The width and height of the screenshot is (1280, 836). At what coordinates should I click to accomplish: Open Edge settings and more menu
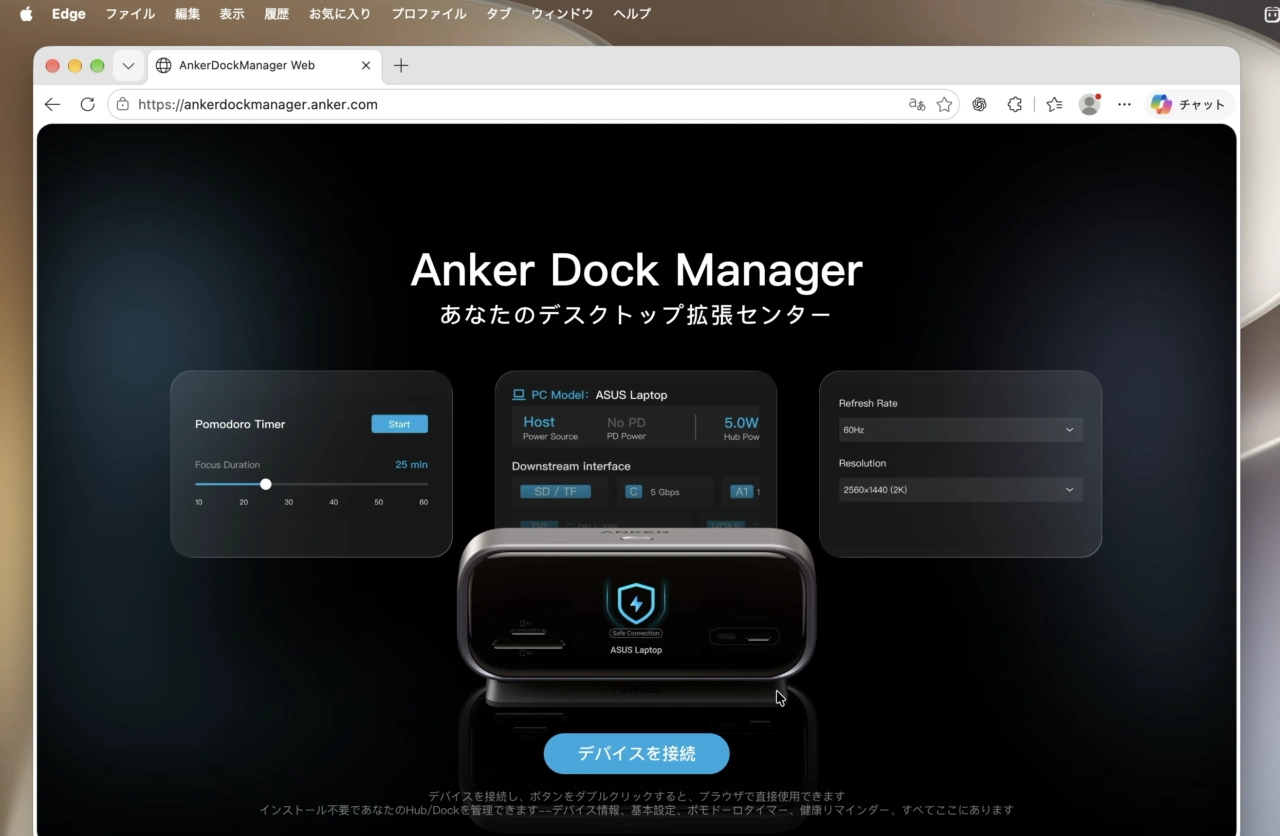coord(1125,104)
